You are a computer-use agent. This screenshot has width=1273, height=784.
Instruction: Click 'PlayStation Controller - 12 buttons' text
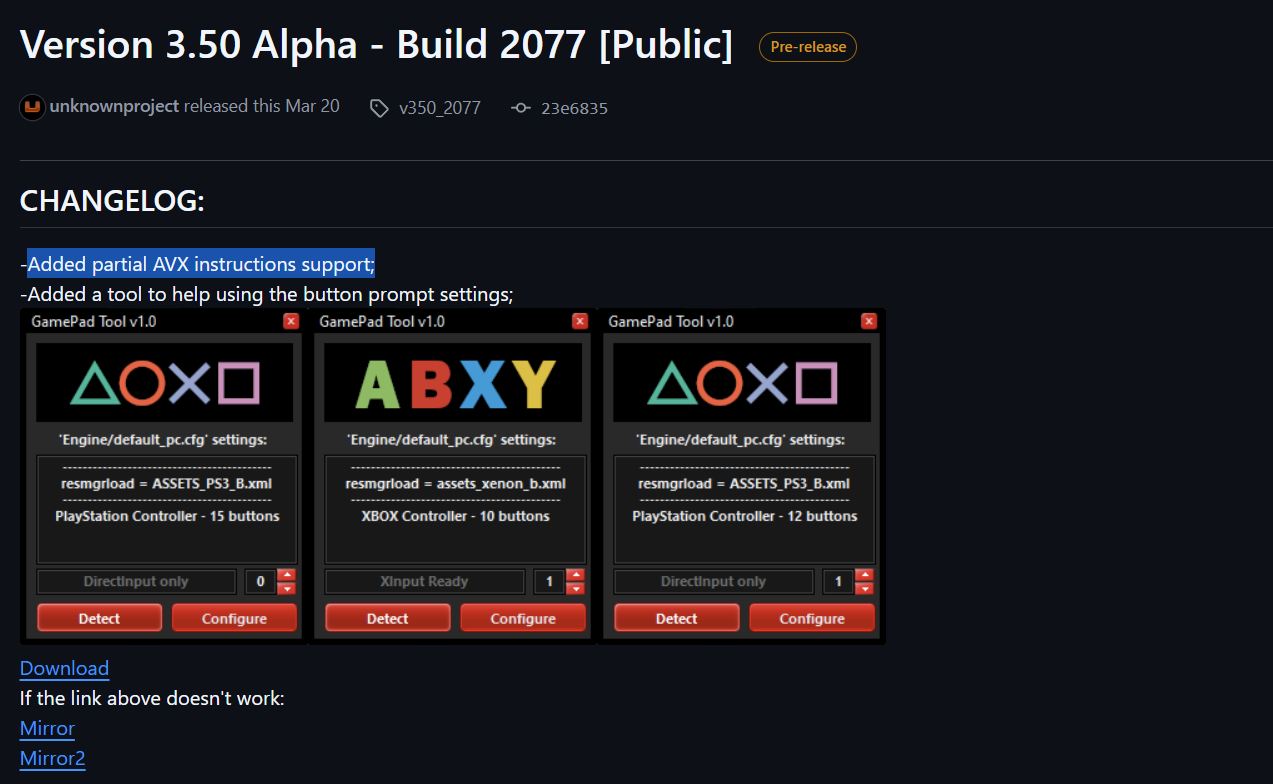(x=745, y=516)
